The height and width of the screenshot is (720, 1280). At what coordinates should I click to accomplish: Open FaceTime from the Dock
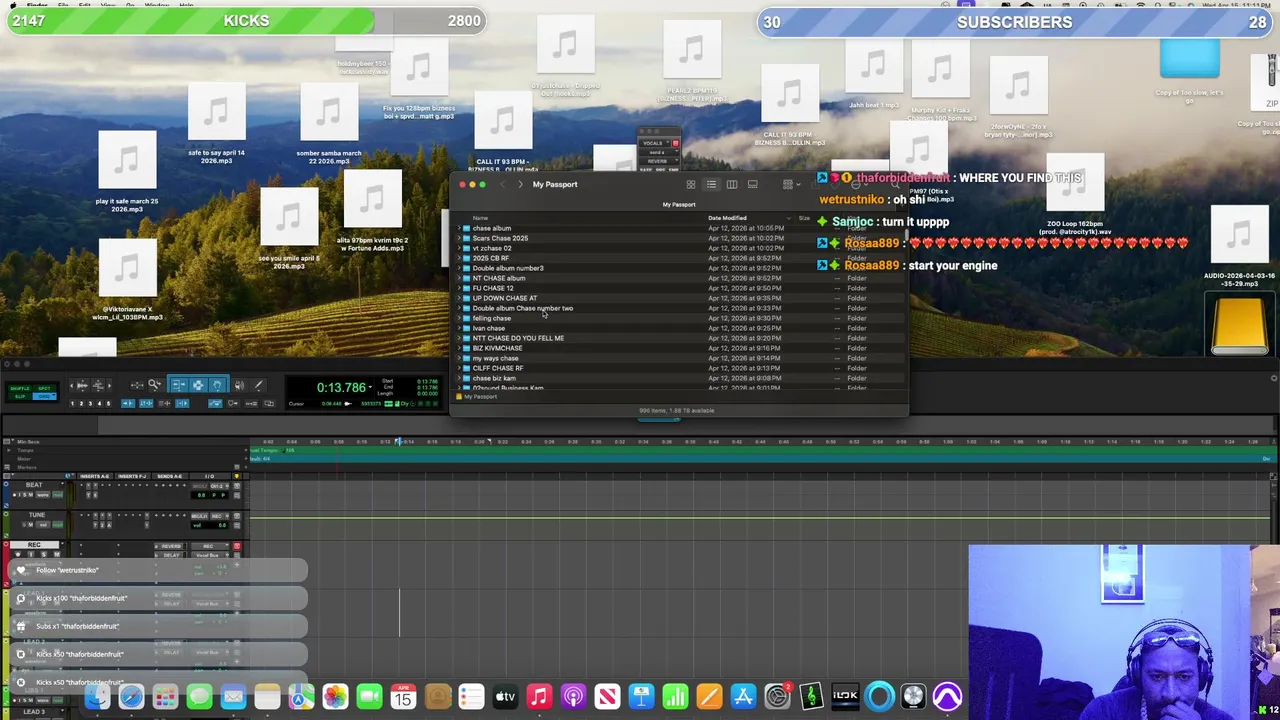369,697
